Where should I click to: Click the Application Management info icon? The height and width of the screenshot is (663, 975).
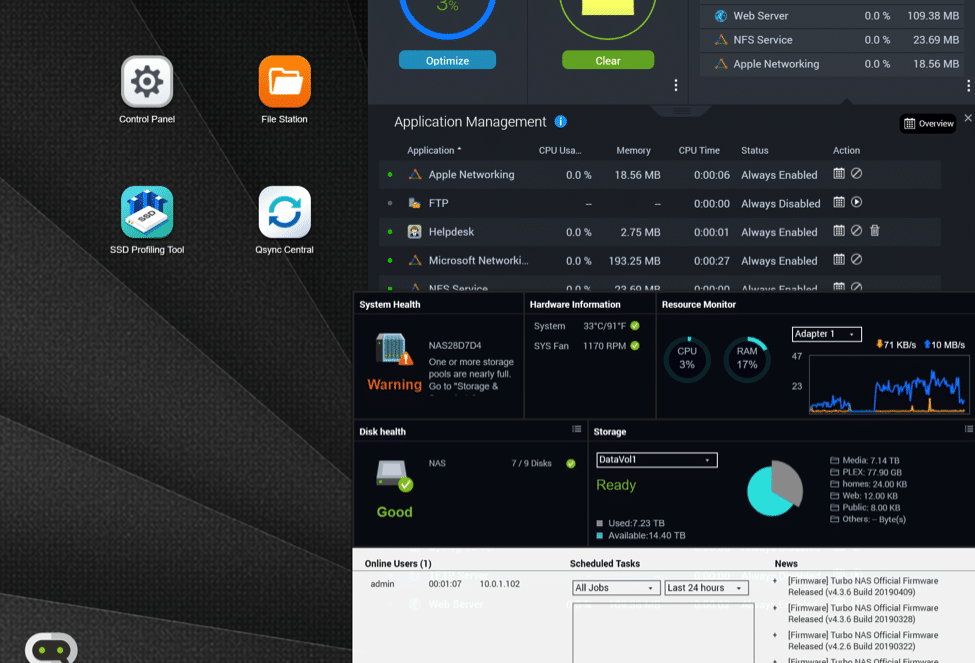(561, 121)
